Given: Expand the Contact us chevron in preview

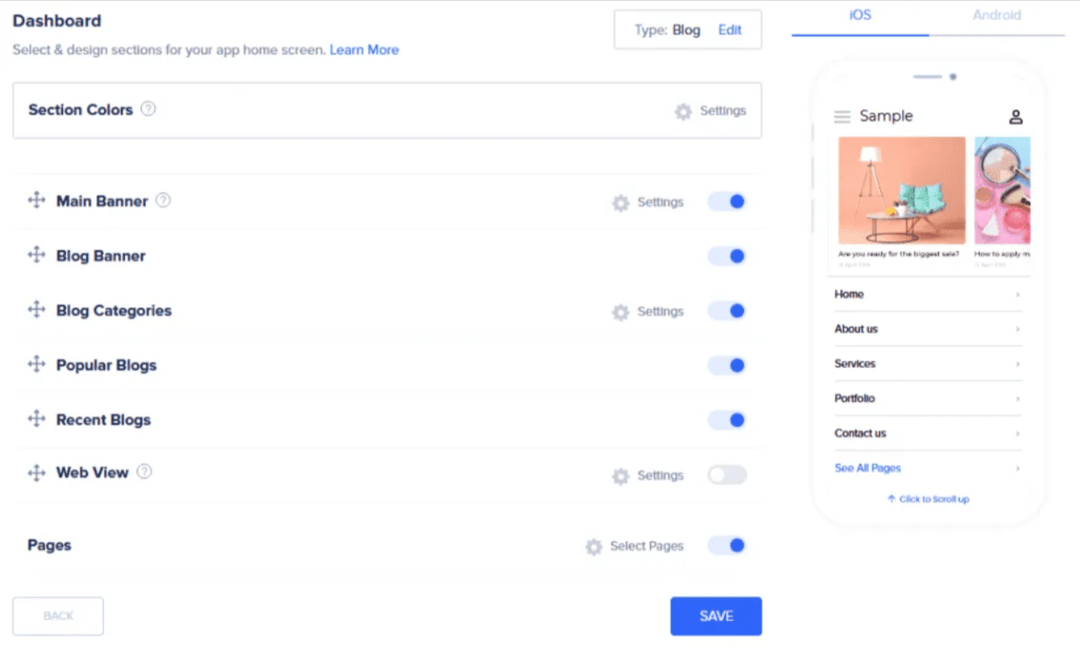Looking at the screenshot, I should [x=1019, y=432].
